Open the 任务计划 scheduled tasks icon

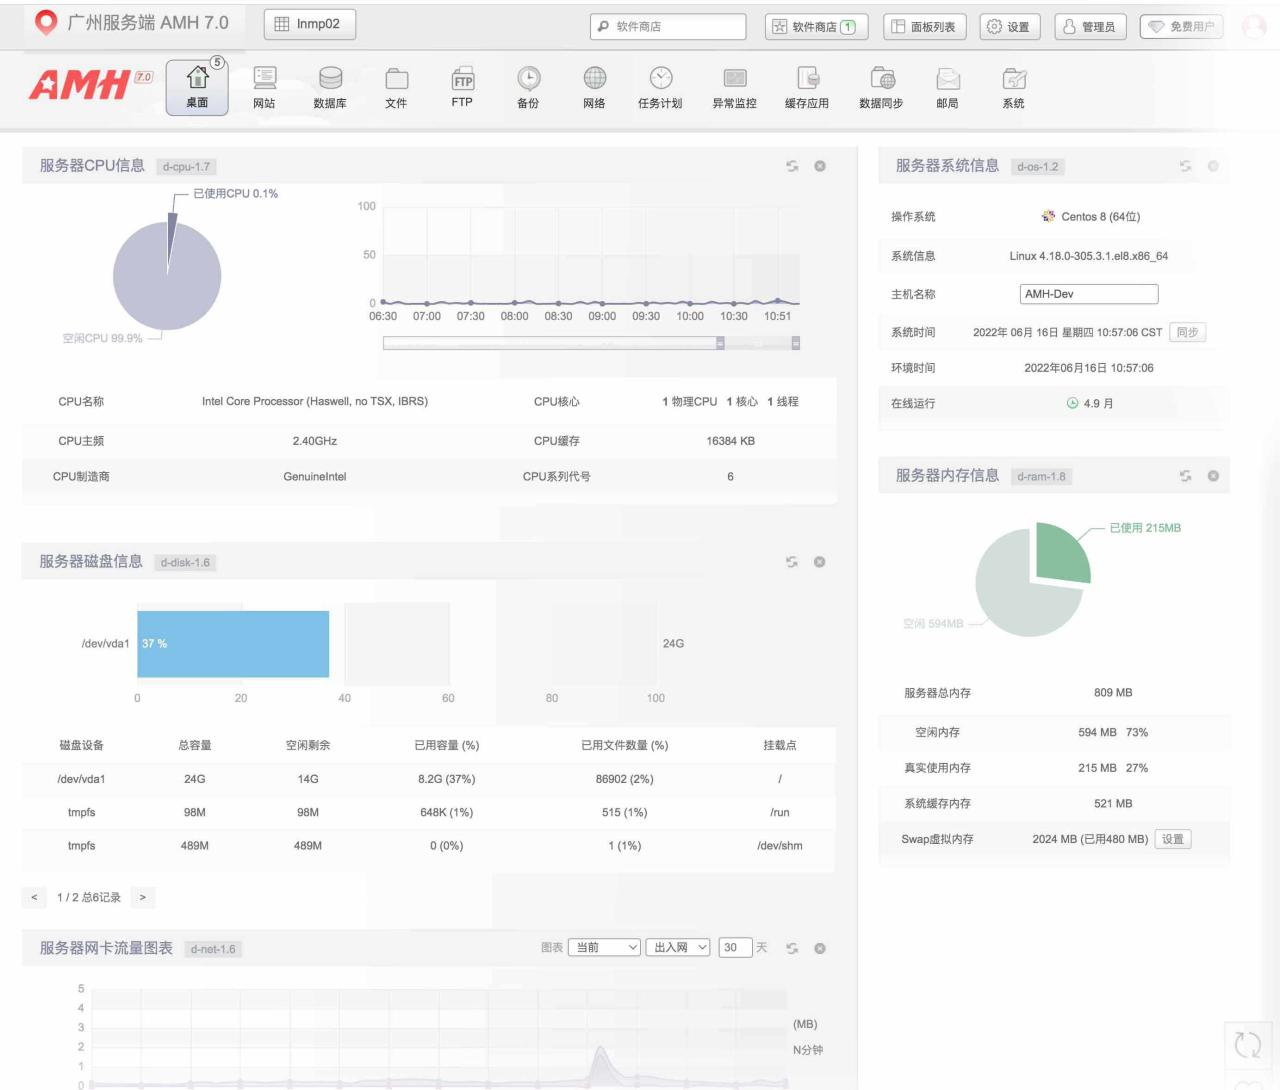click(660, 87)
